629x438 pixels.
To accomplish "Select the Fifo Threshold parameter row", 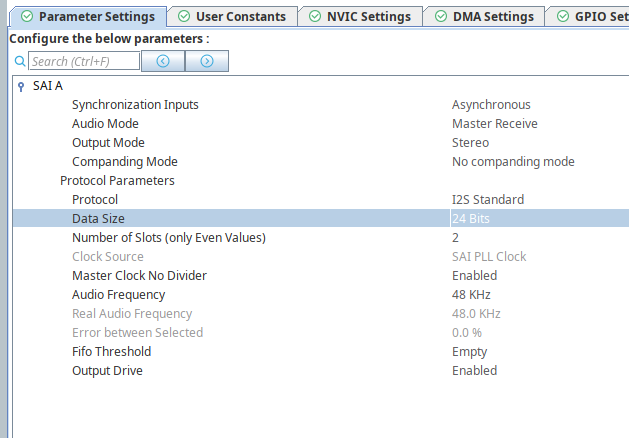I will (x=111, y=351).
